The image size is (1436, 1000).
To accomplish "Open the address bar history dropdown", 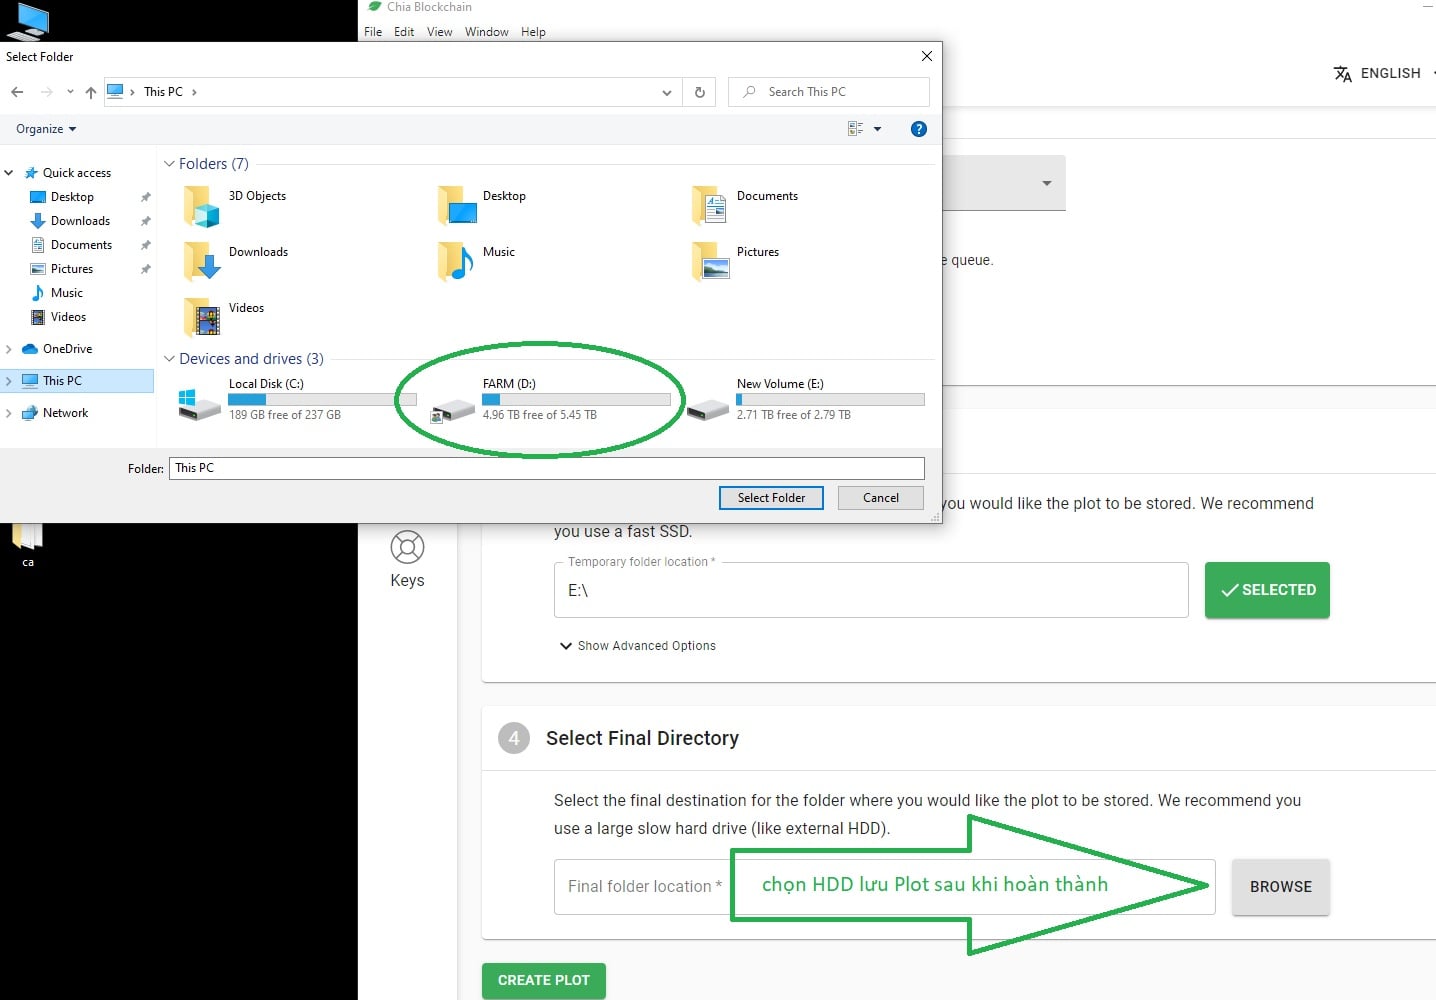I will click(667, 92).
